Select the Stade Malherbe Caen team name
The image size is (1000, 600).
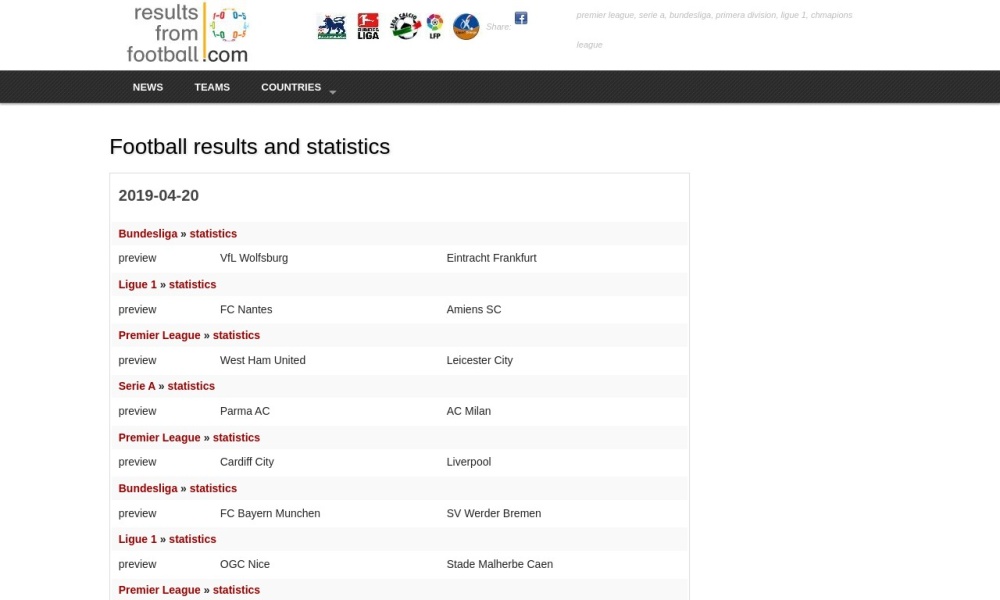pyautogui.click(x=499, y=564)
